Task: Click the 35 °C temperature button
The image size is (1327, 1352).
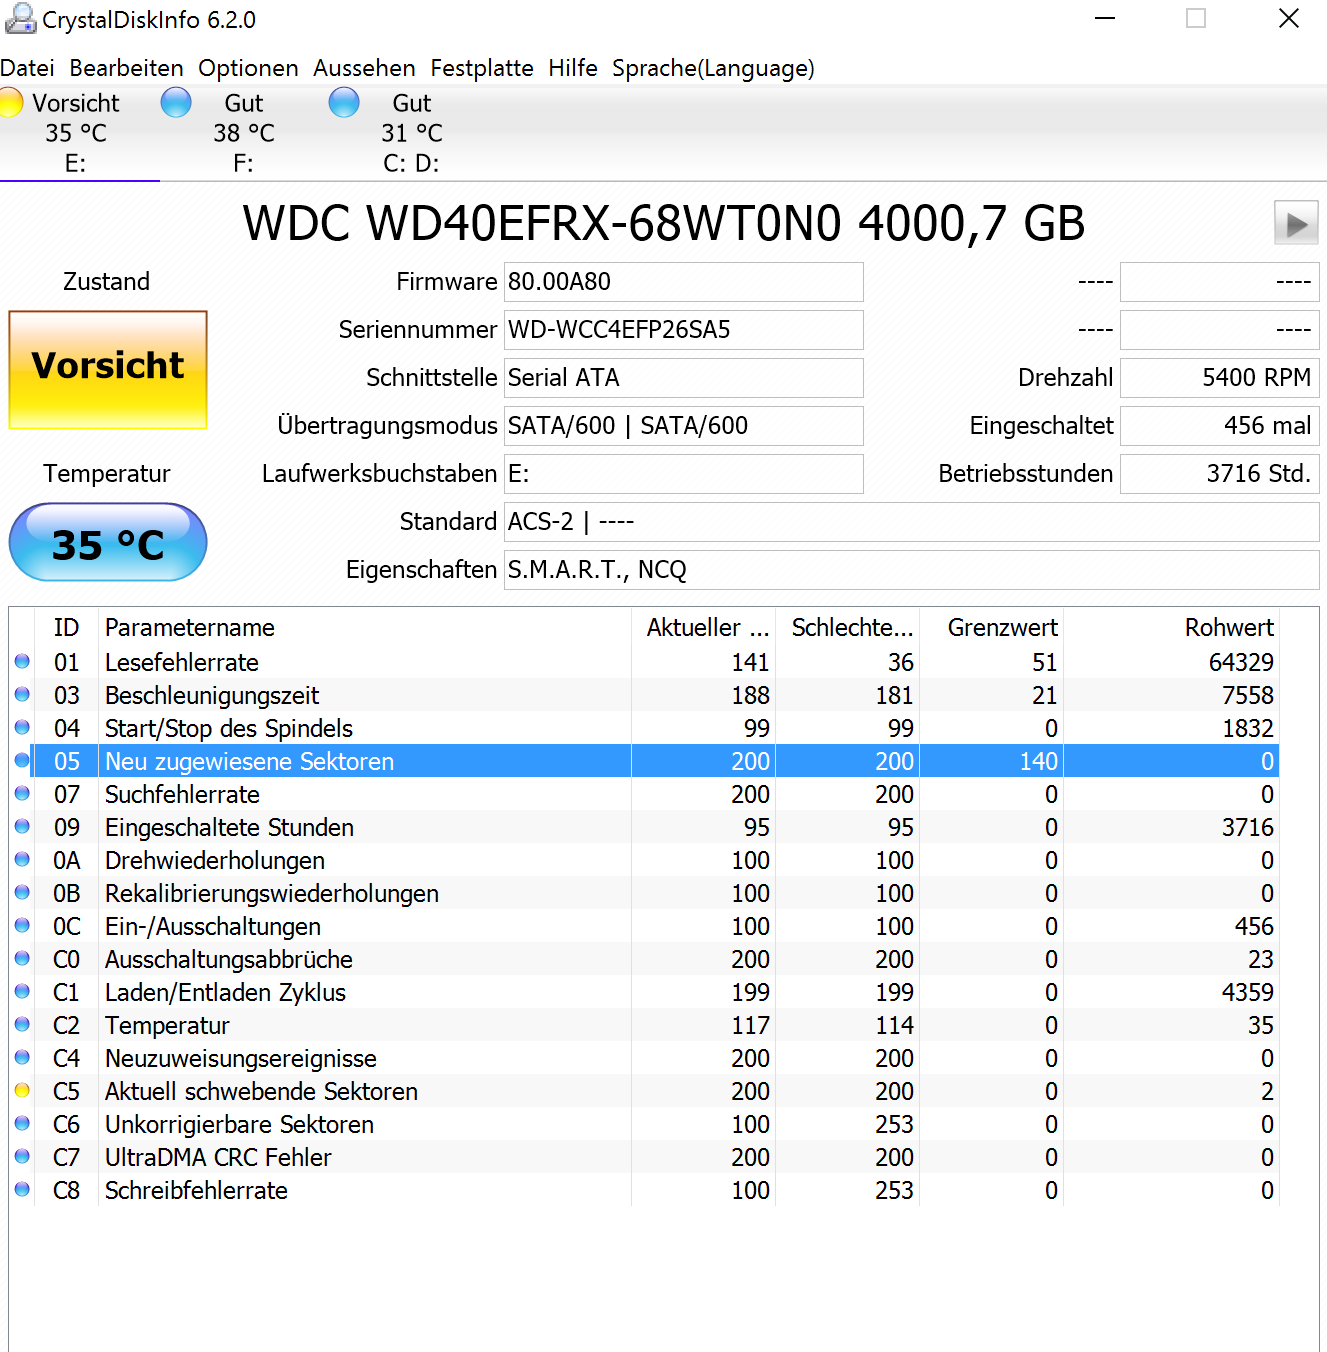Action: 108,543
